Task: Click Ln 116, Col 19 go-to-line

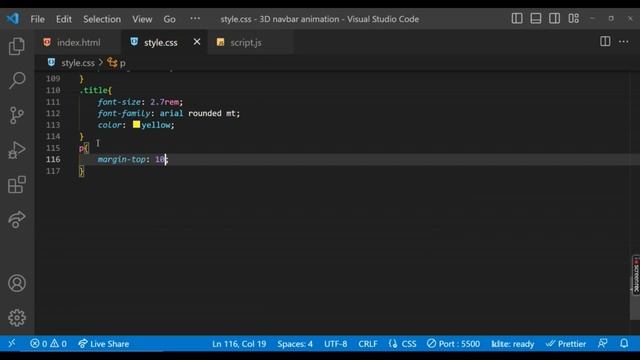Action: 239,344
